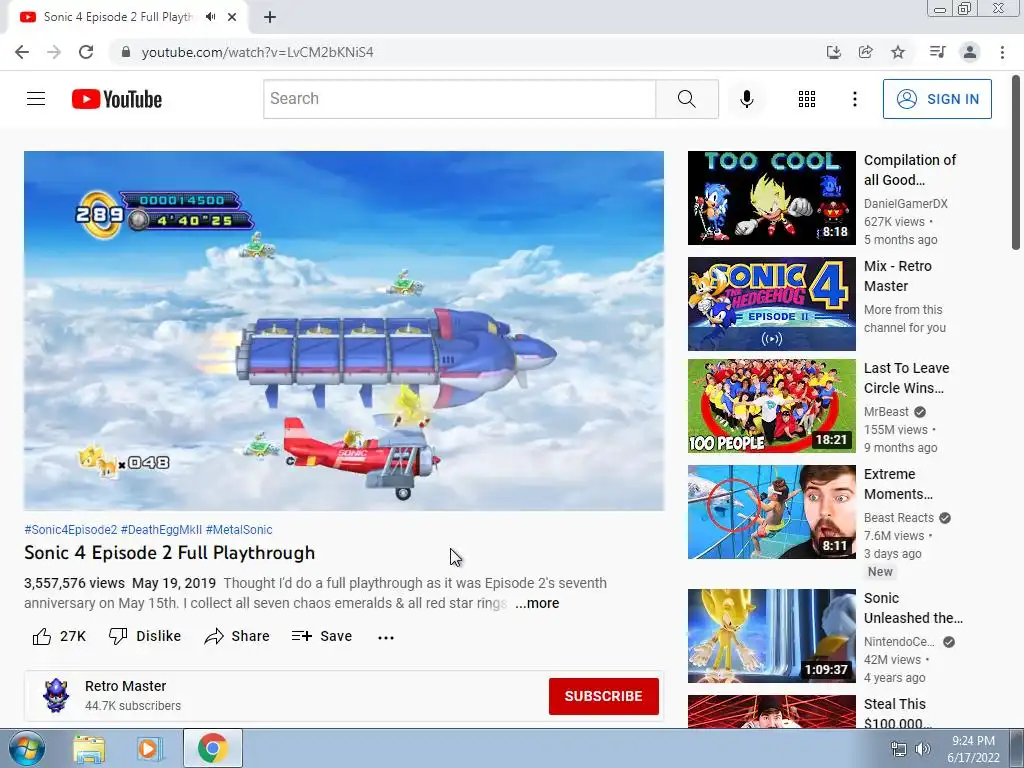The image size is (1024, 768).
Task: Open the Mix - Retro Master playlist thumbnail
Action: [771, 304]
